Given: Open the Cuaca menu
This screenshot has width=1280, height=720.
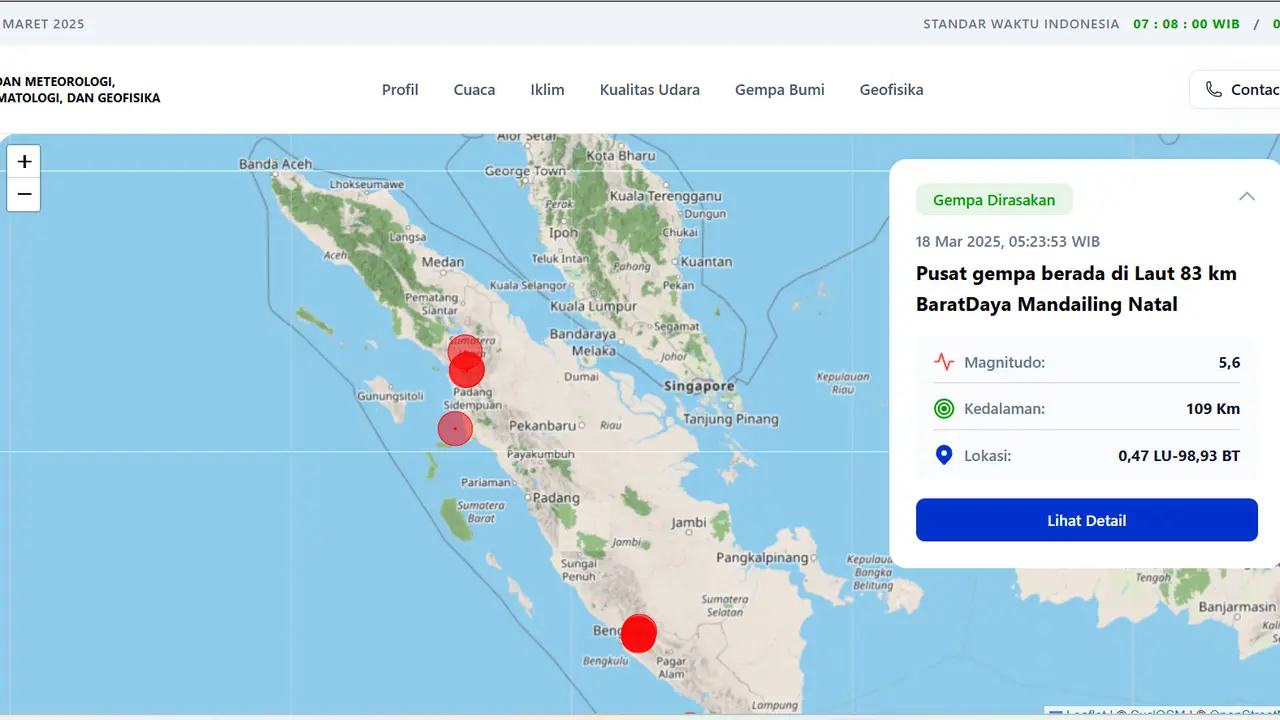Looking at the screenshot, I should click(474, 89).
